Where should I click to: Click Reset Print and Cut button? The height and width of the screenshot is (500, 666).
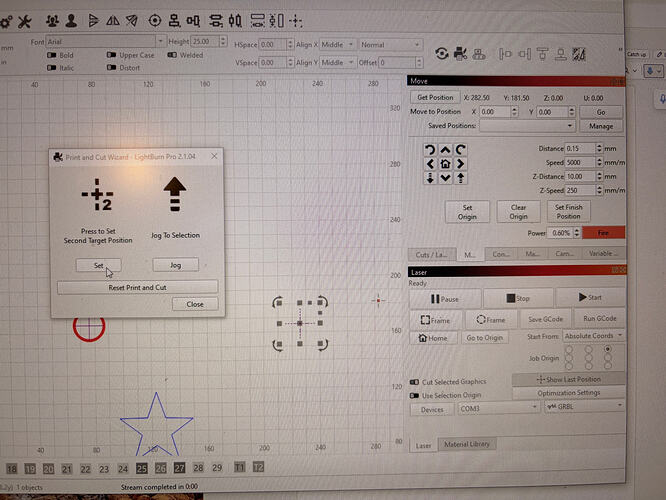[x=137, y=287]
